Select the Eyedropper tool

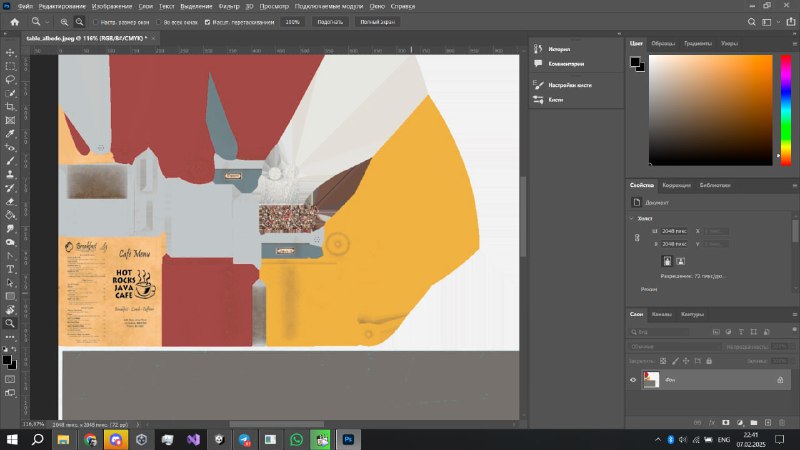10,134
